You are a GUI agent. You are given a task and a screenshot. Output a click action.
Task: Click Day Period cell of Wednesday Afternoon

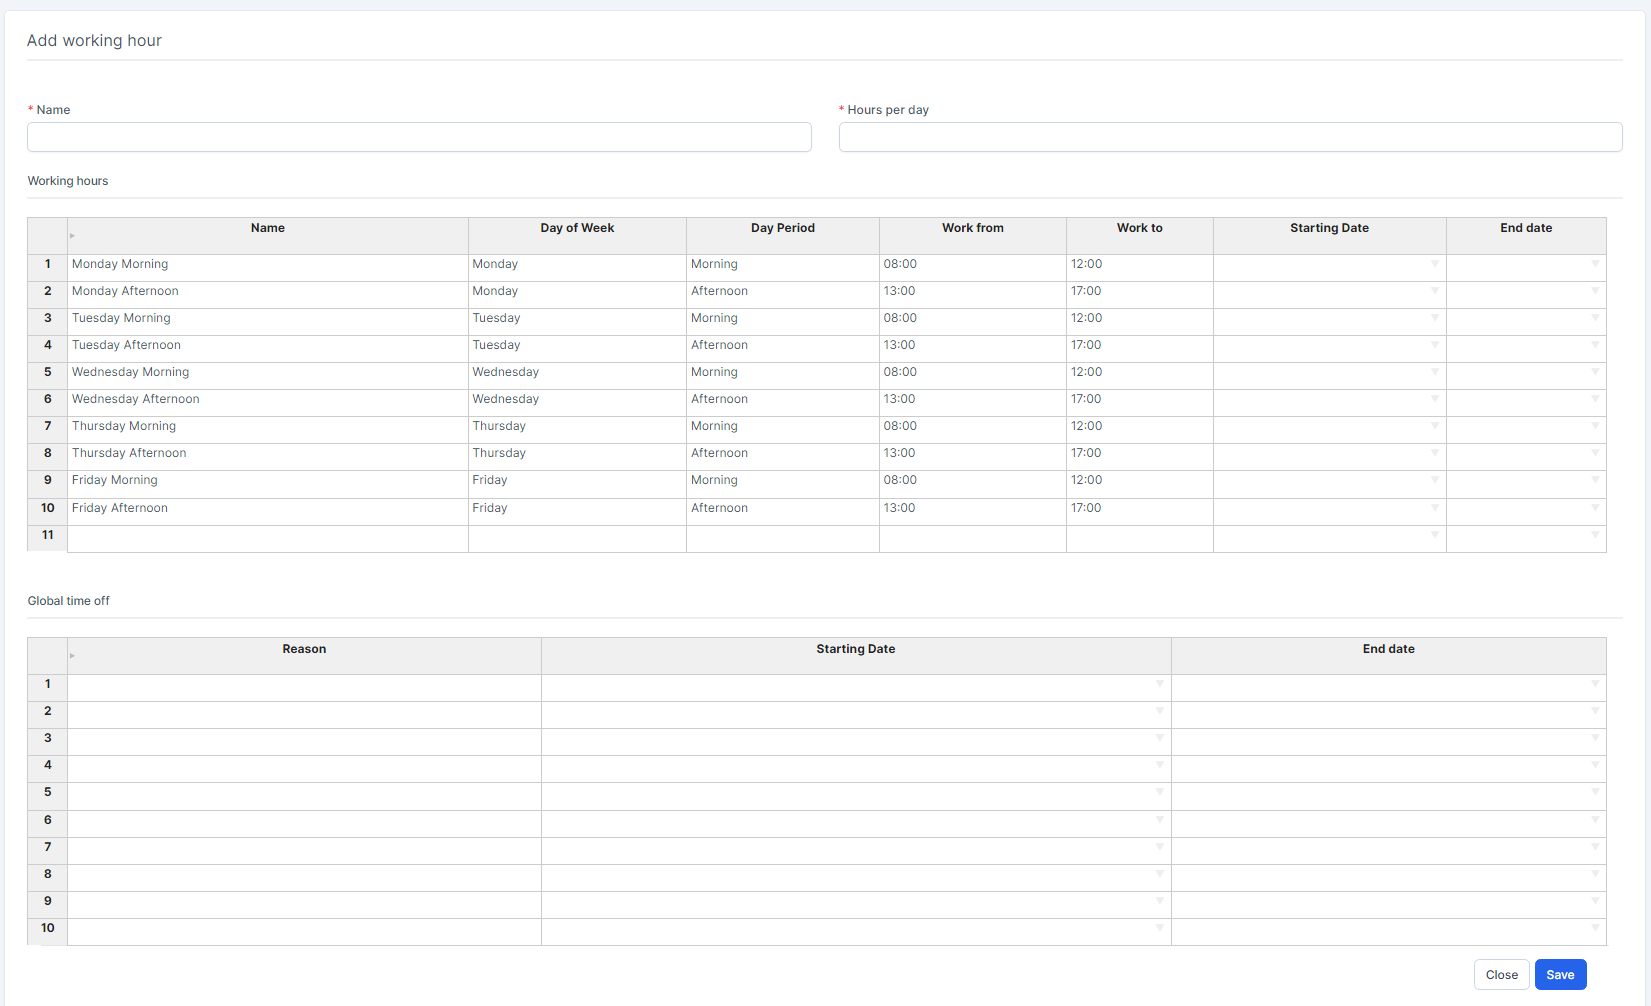[782, 399]
